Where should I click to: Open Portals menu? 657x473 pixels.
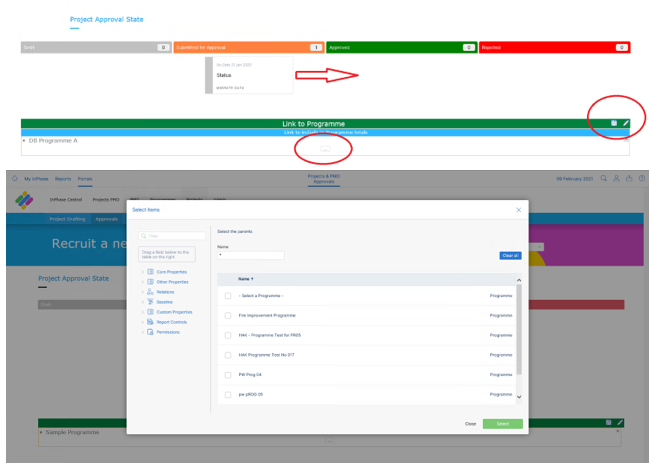pos(85,179)
